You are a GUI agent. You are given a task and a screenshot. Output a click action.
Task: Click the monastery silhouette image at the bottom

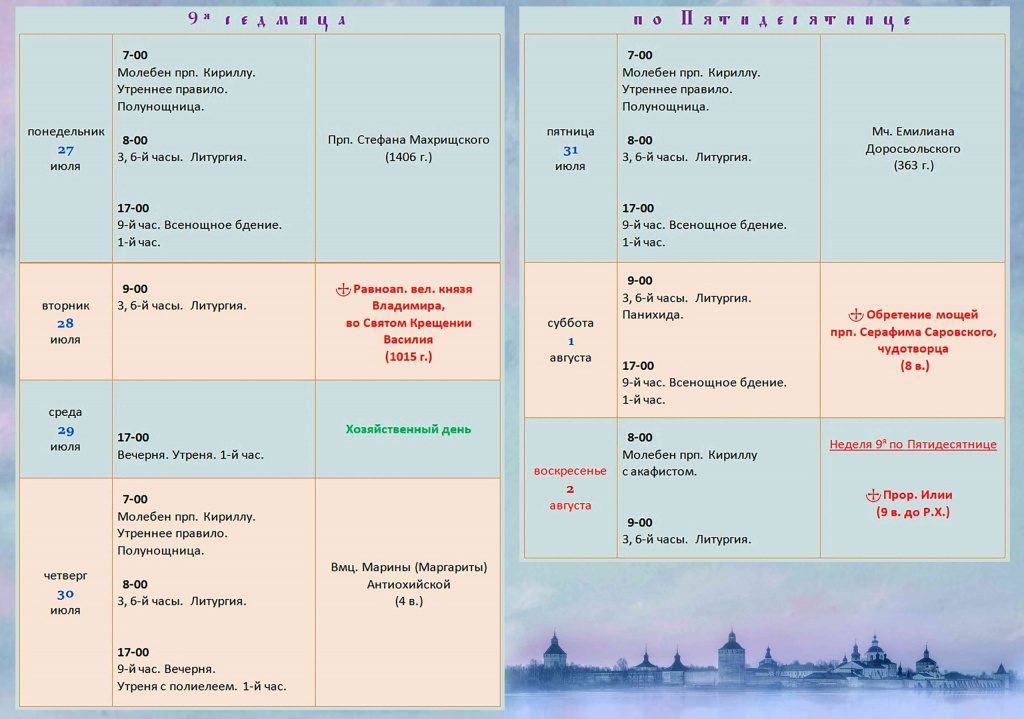(x=764, y=663)
